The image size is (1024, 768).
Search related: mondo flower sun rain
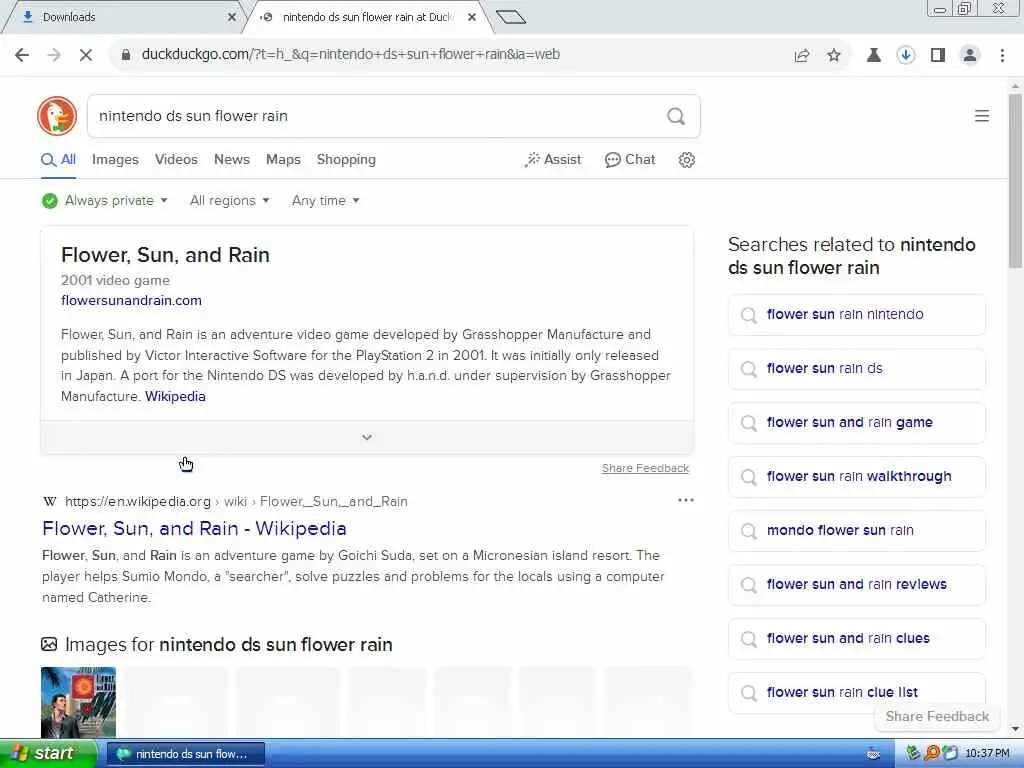pos(856,531)
